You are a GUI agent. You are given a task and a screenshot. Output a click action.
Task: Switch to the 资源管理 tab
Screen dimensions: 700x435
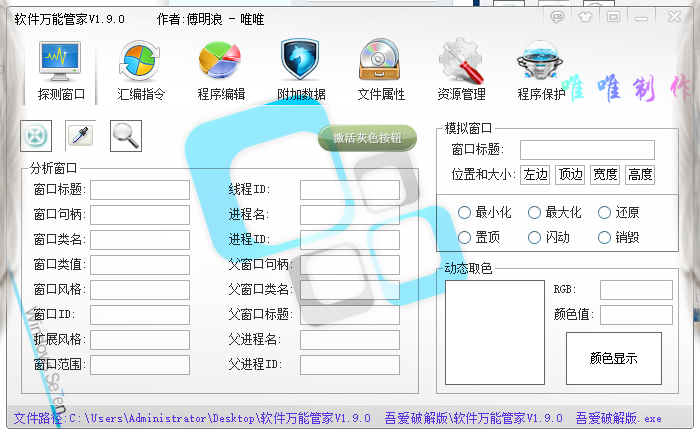pos(461,70)
